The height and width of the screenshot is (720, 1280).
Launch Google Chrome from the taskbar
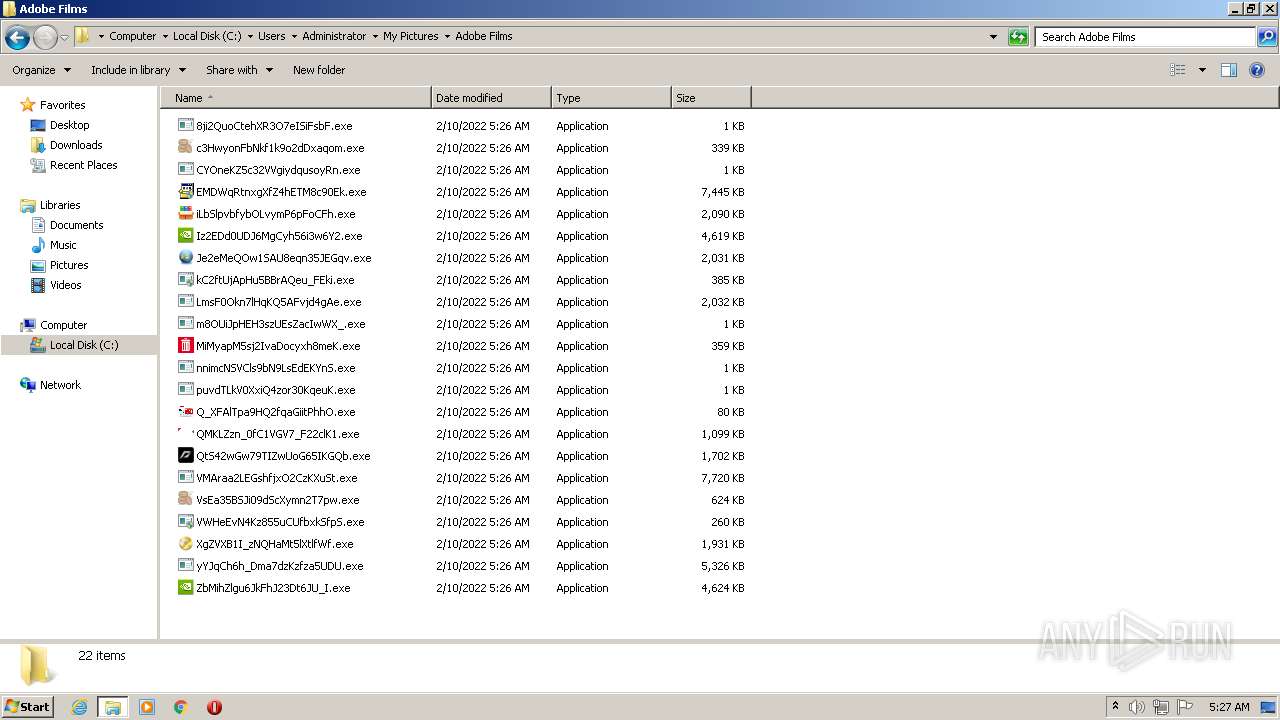(x=181, y=707)
